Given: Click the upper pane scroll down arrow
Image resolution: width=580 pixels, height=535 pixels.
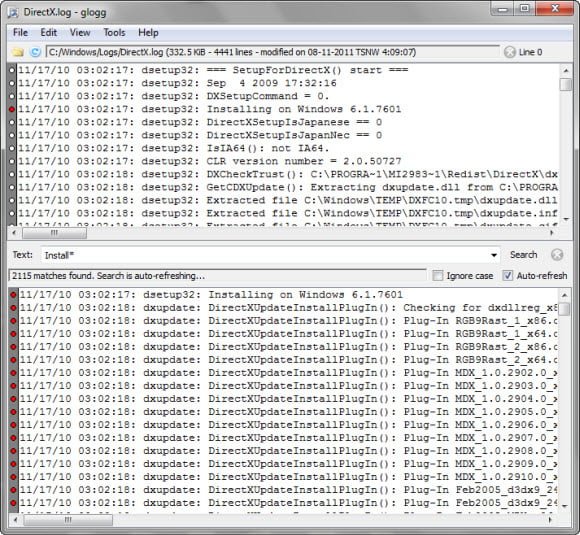Looking at the screenshot, I should point(566,219).
